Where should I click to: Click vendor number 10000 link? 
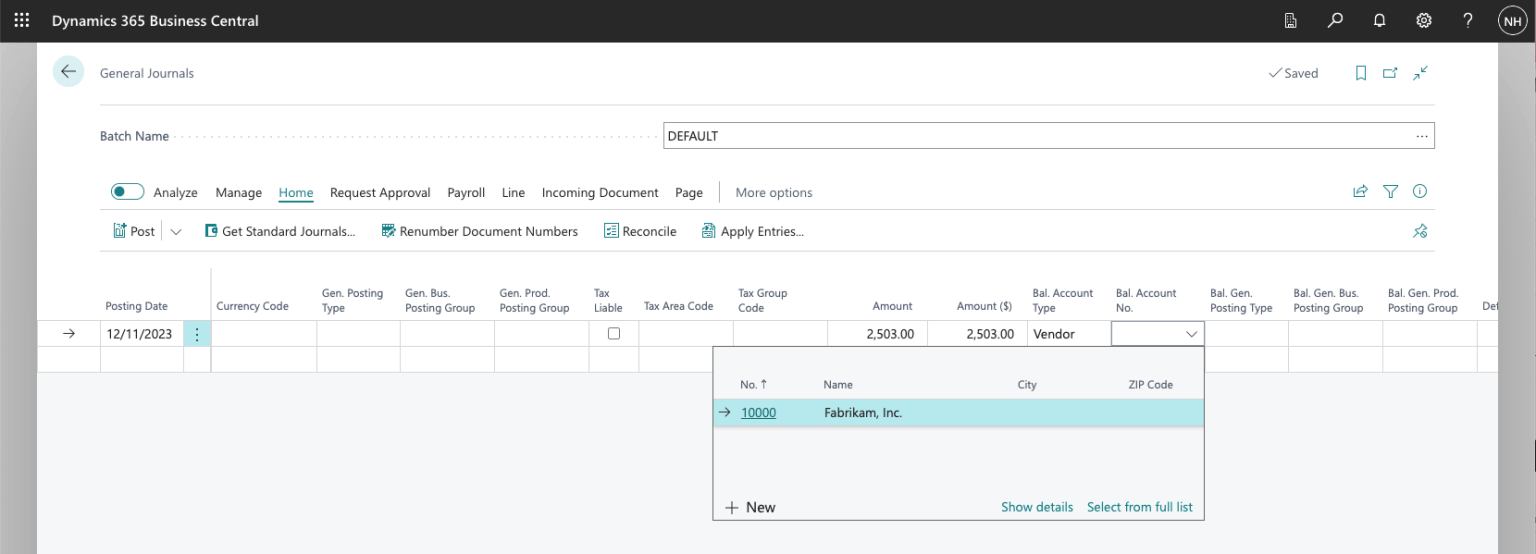(x=758, y=412)
